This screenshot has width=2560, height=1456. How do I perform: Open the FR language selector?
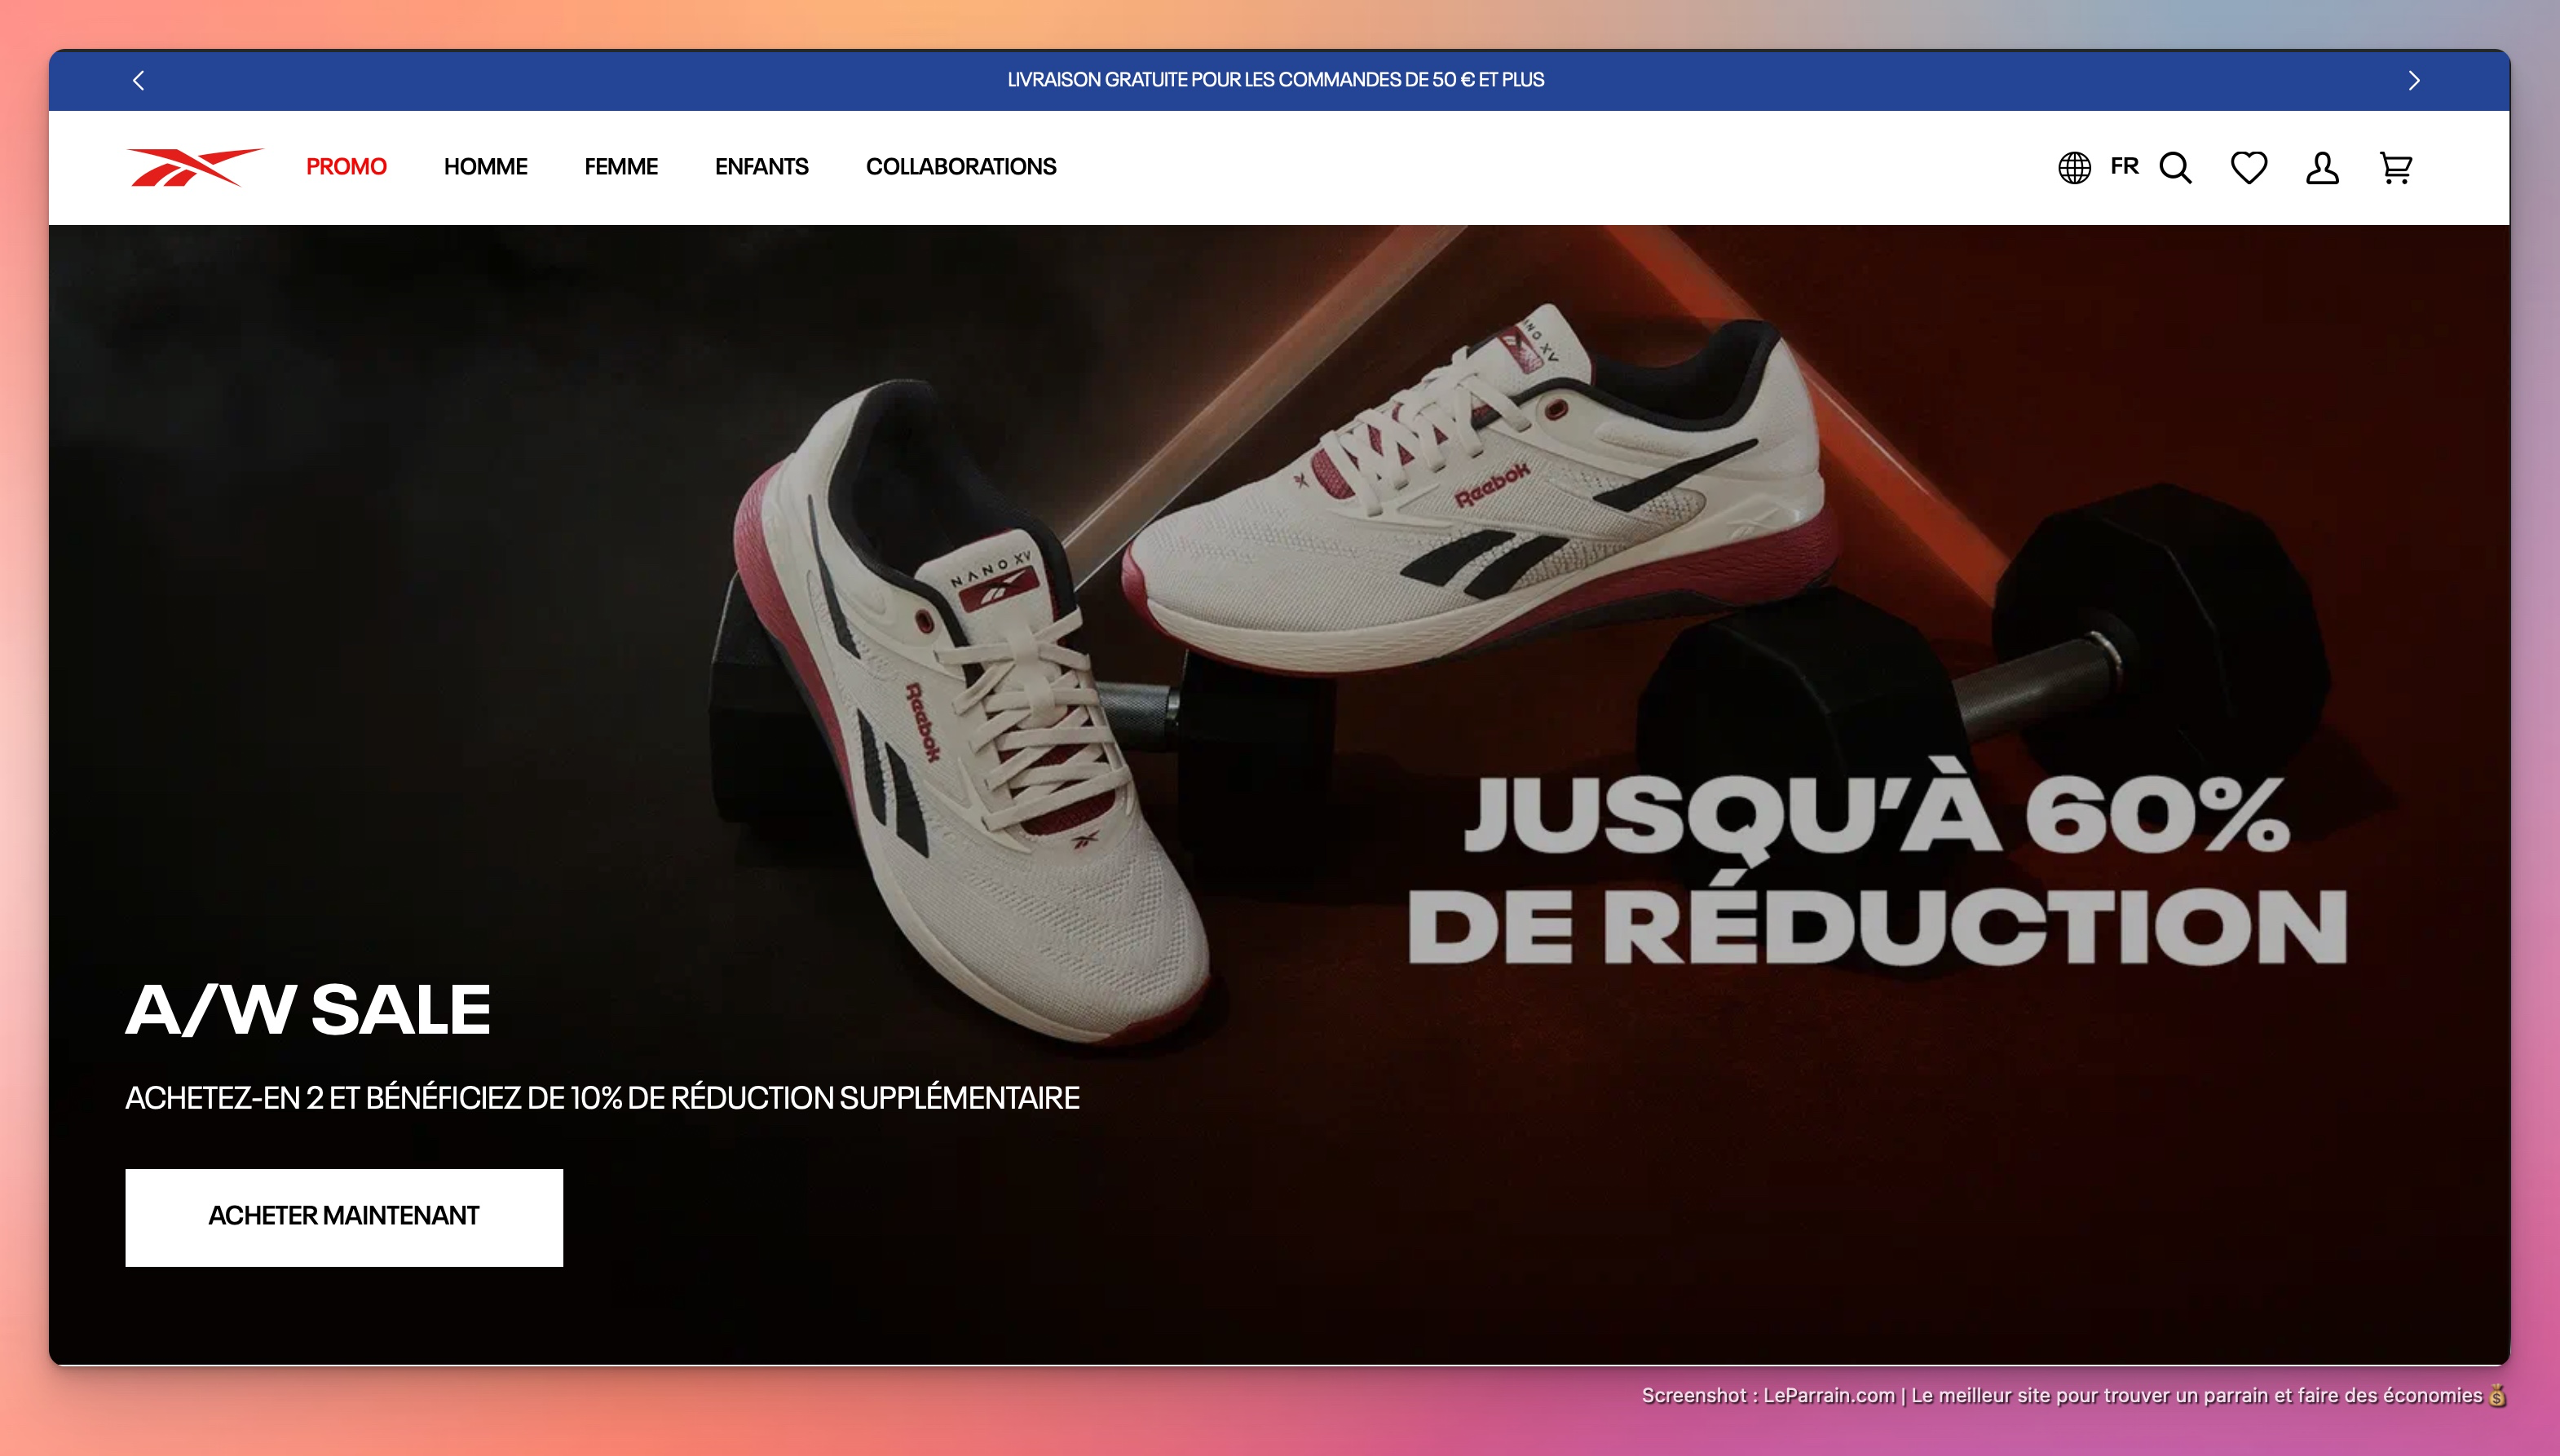click(2124, 166)
